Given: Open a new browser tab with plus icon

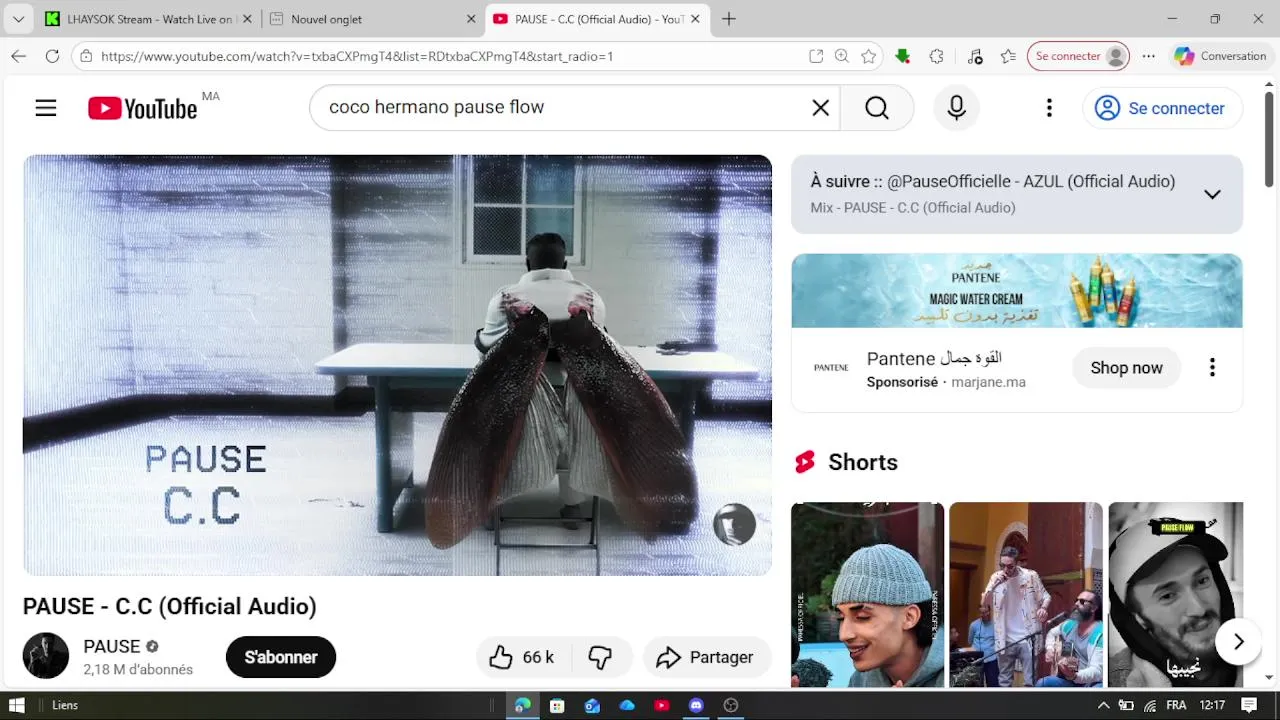Looking at the screenshot, I should (x=729, y=19).
